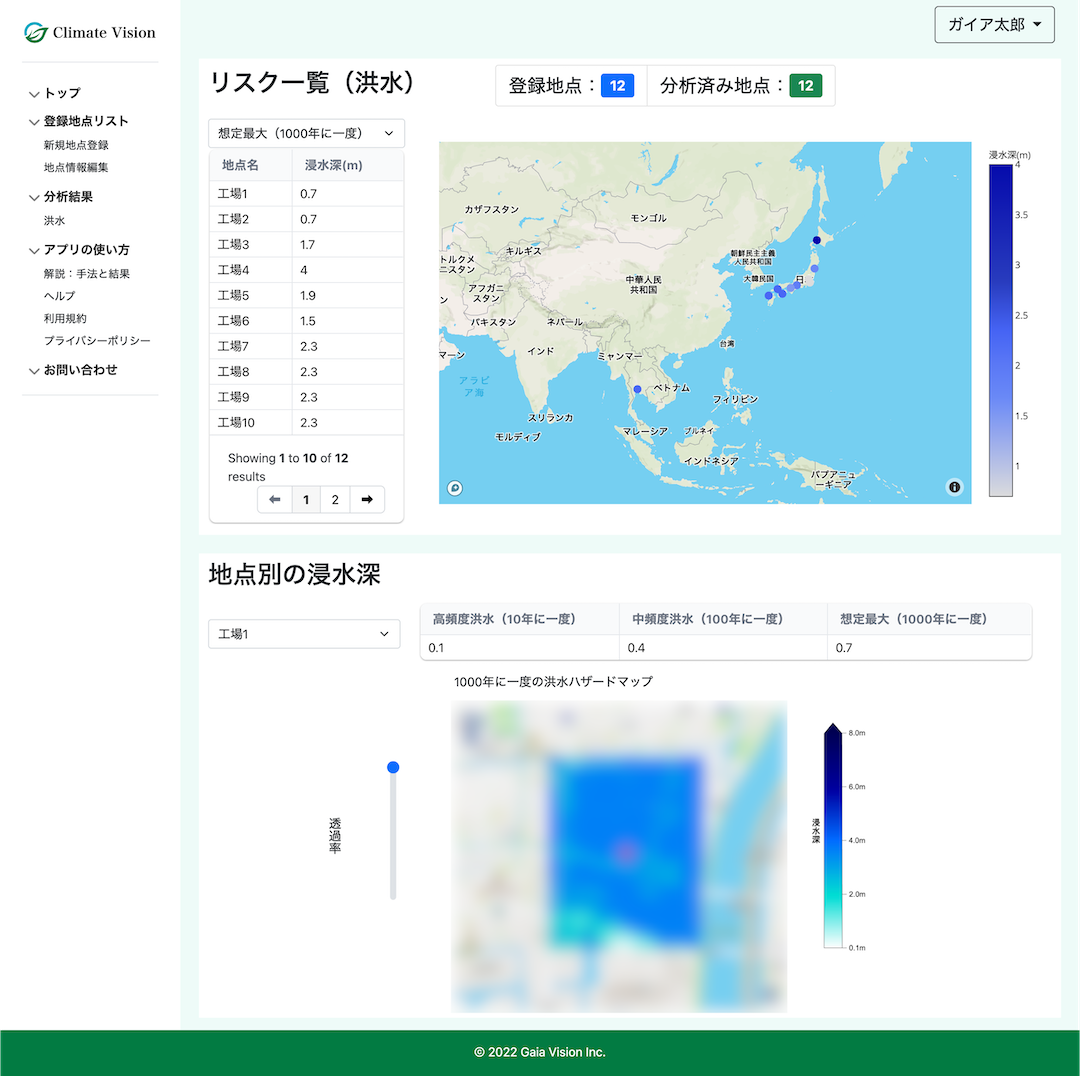Go to previous page with left arrow

[x=275, y=500]
